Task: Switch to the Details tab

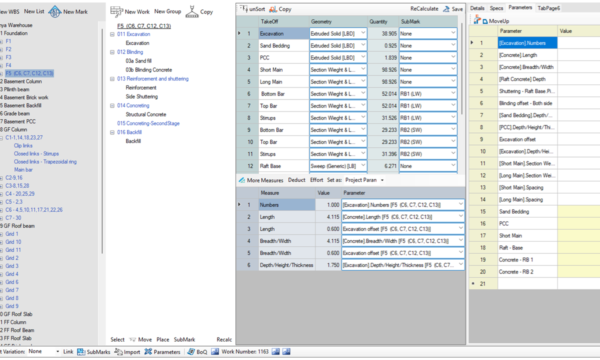Action: coord(477,8)
